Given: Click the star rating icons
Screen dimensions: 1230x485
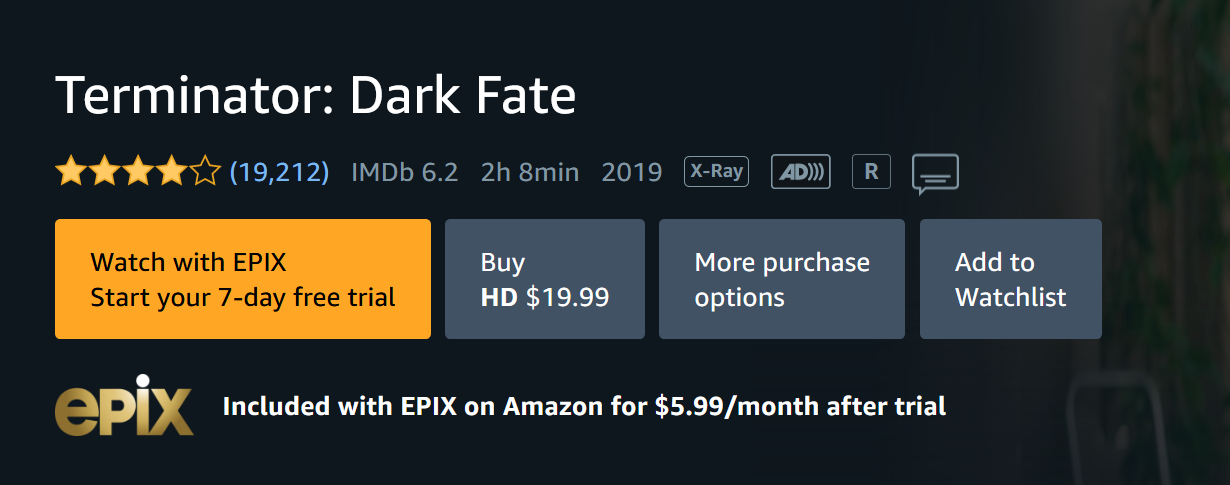Looking at the screenshot, I should click(137, 173).
